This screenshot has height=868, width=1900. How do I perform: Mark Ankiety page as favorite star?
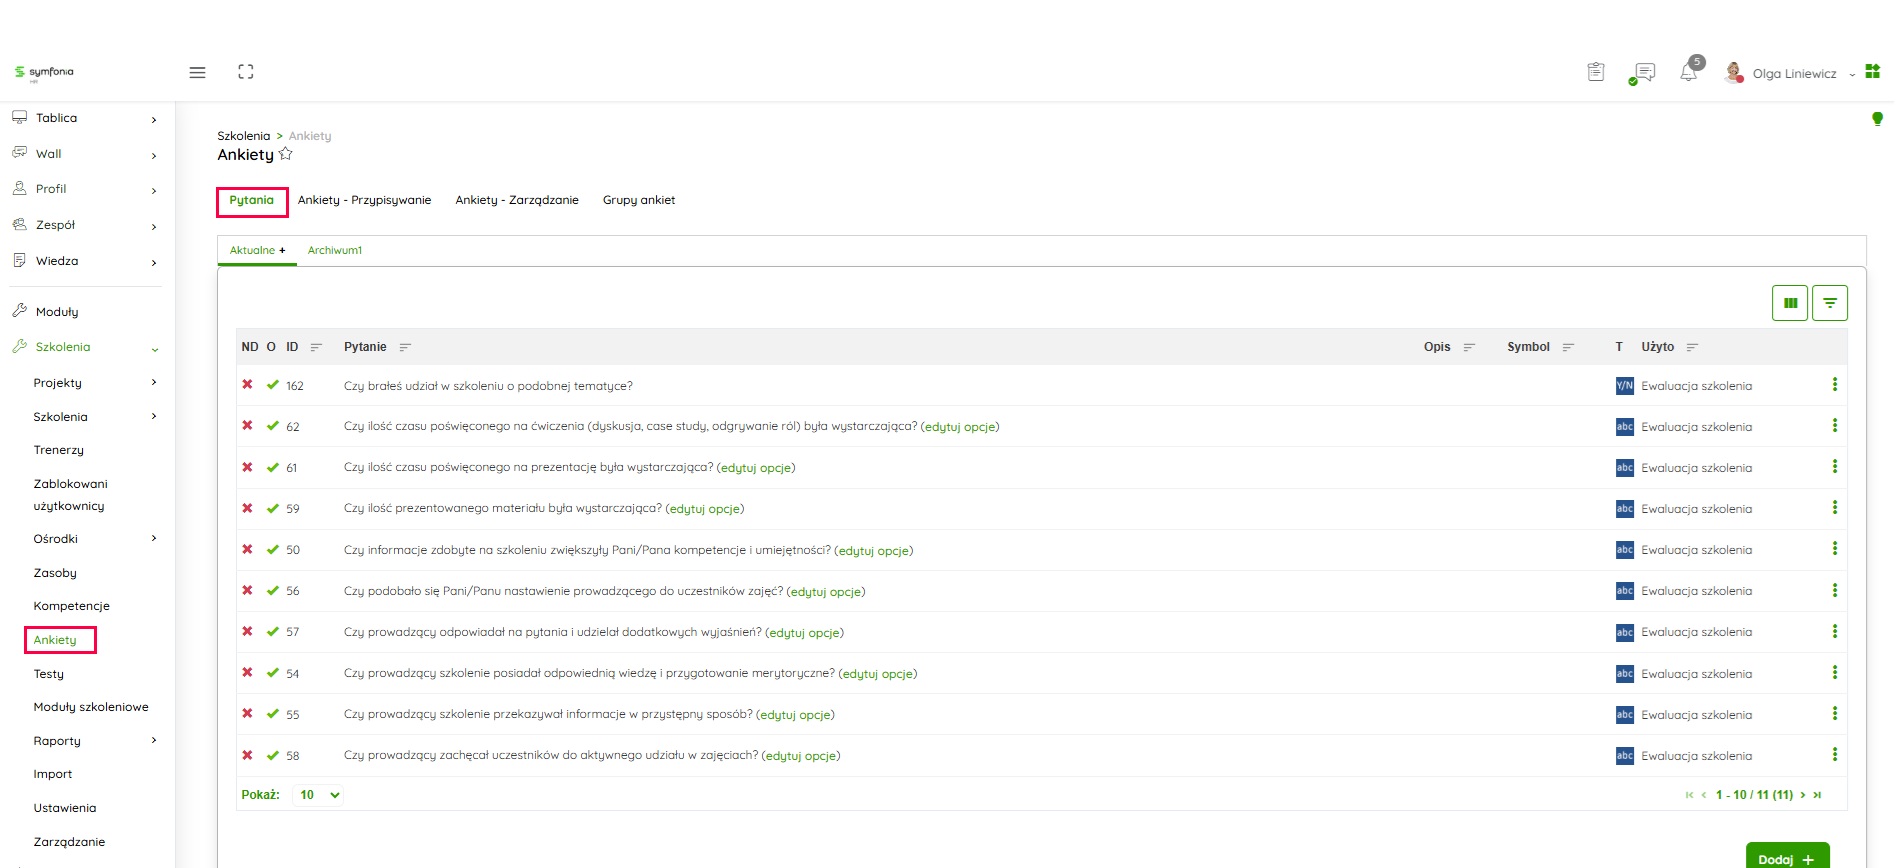[x=286, y=154]
